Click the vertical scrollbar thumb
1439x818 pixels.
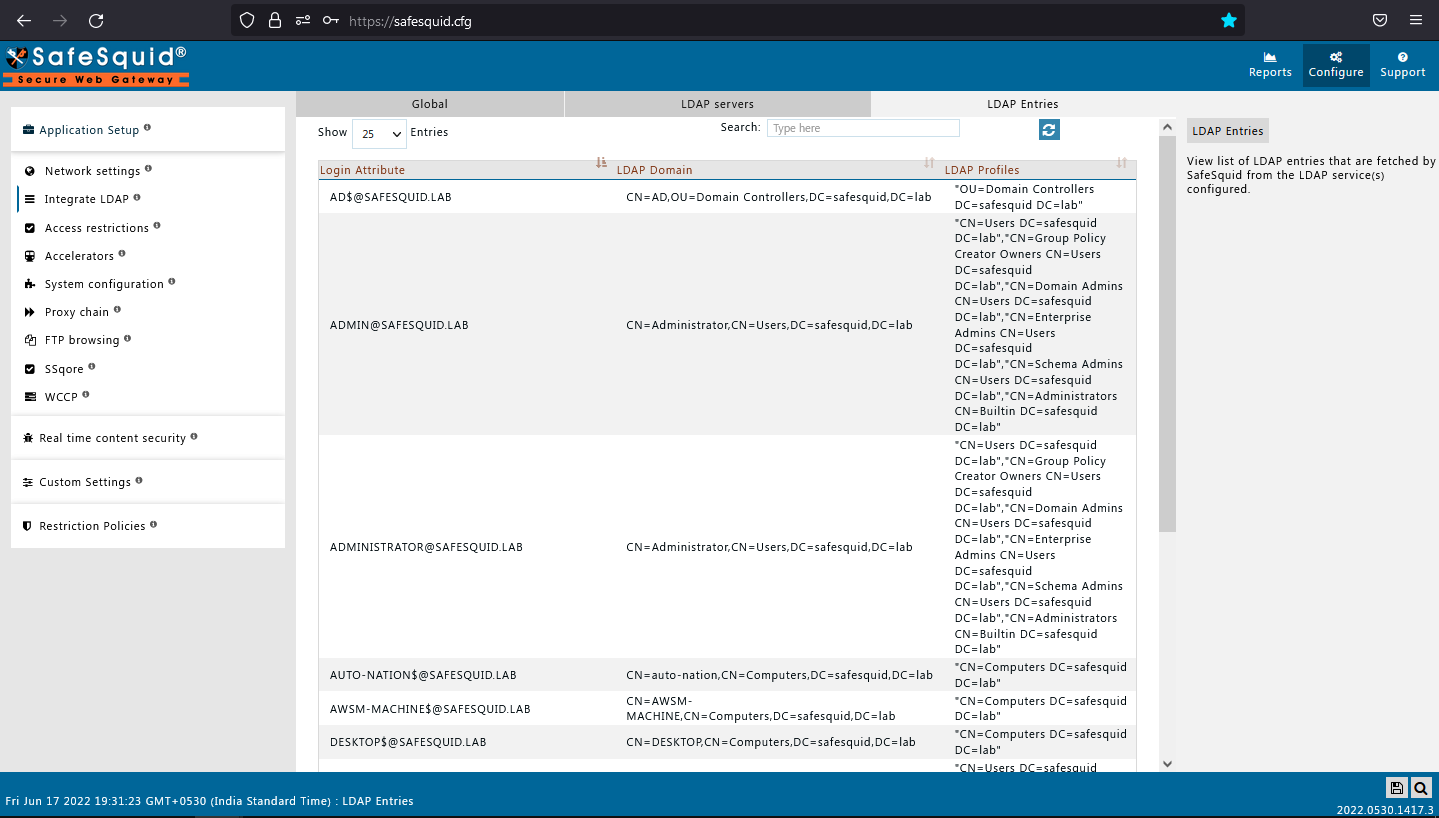tap(1167, 334)
